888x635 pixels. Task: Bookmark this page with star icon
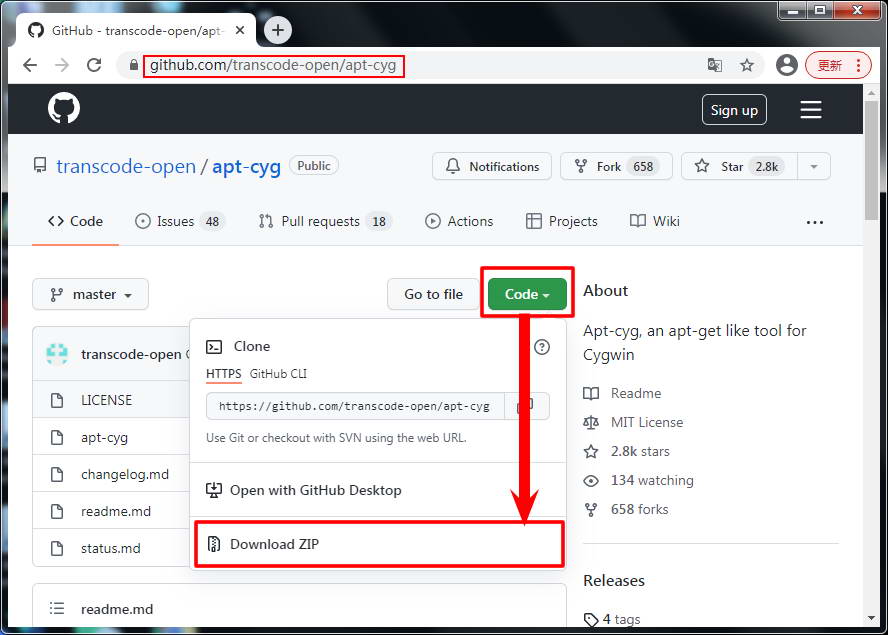point(747,65)
